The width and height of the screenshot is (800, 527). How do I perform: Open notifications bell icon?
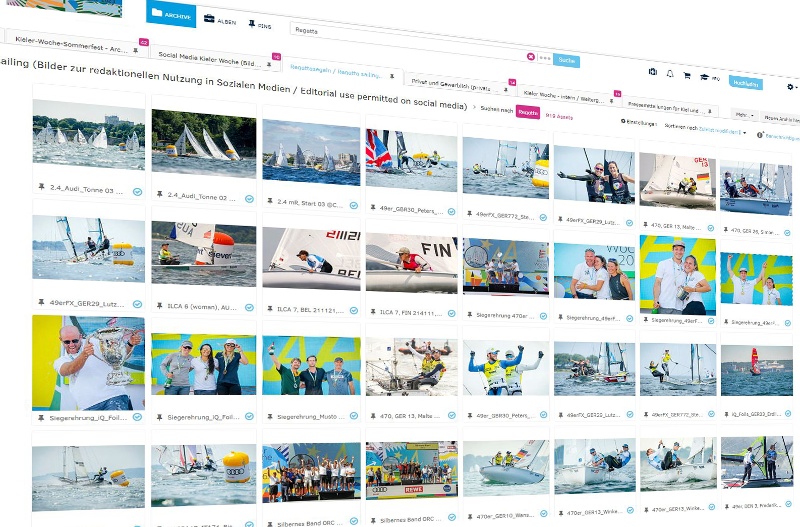point(670,74)
